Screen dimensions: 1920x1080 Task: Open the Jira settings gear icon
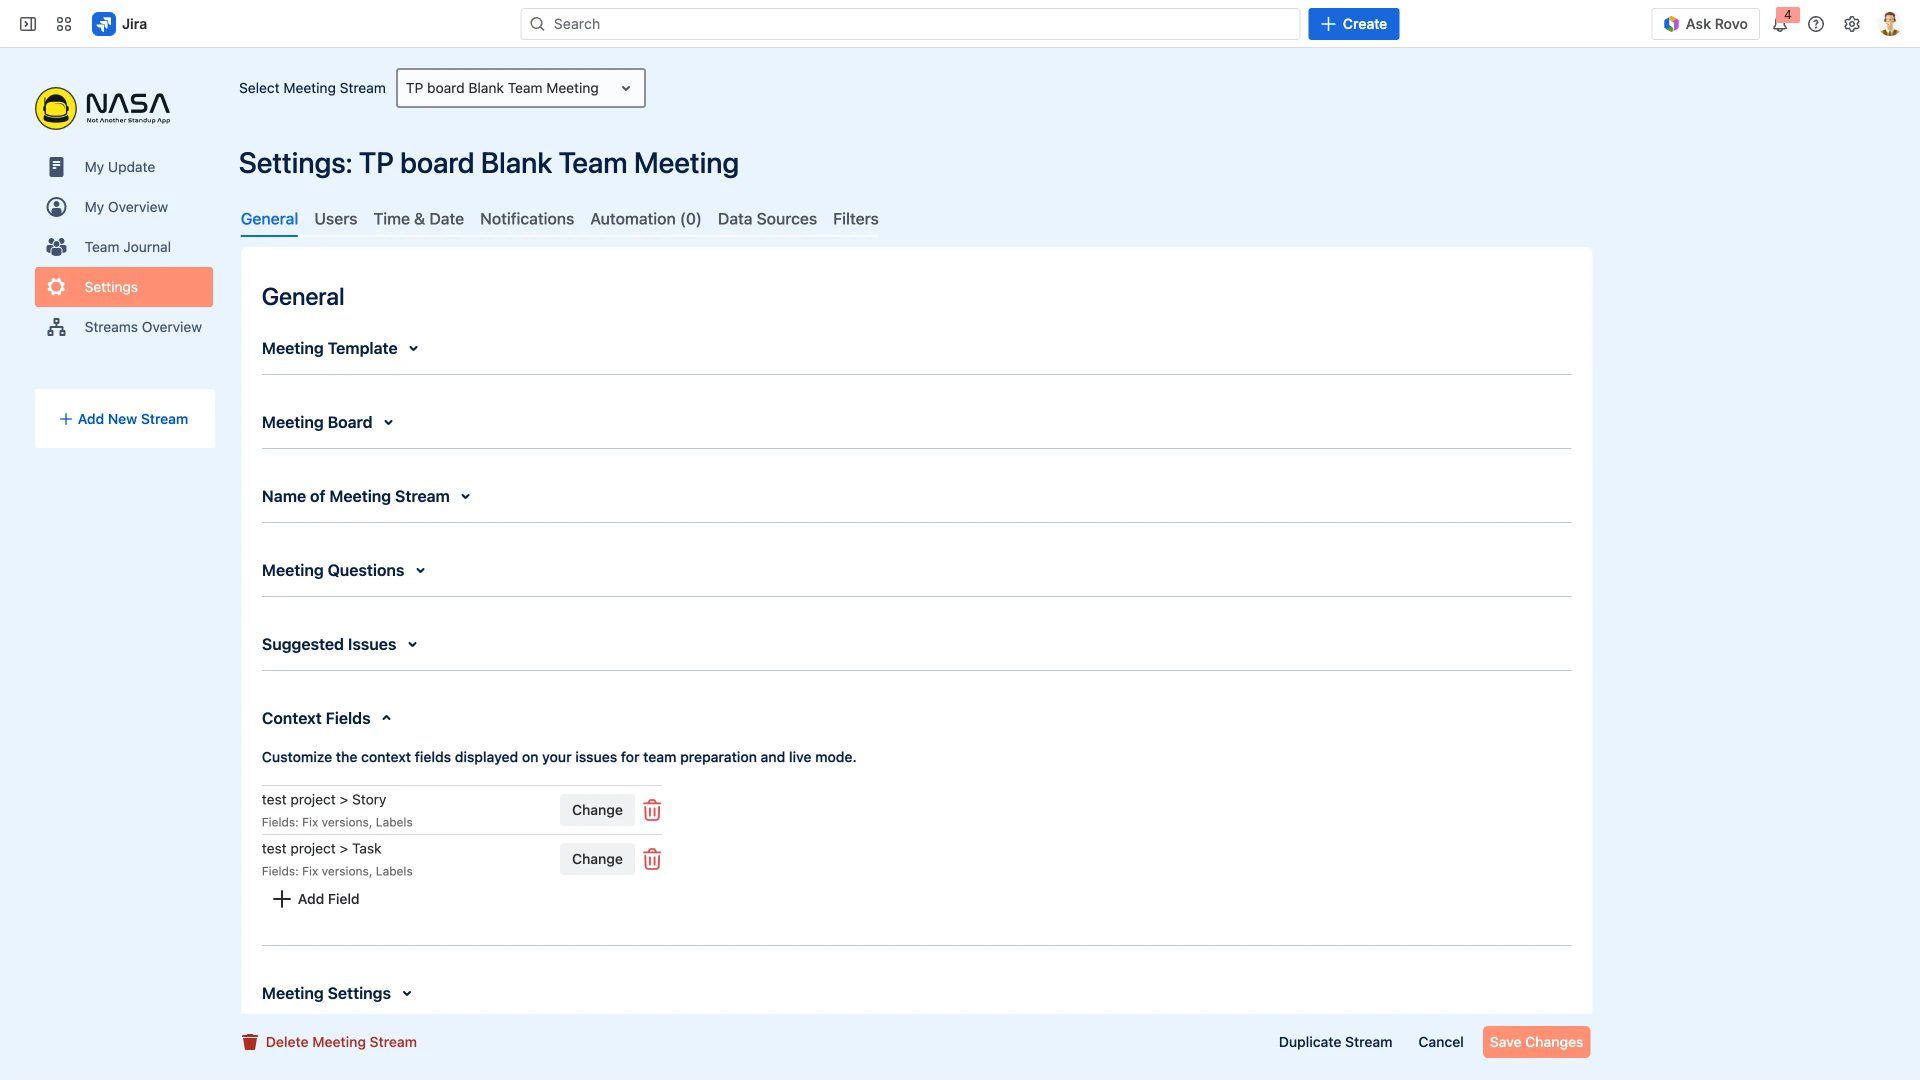point(1852,23)
